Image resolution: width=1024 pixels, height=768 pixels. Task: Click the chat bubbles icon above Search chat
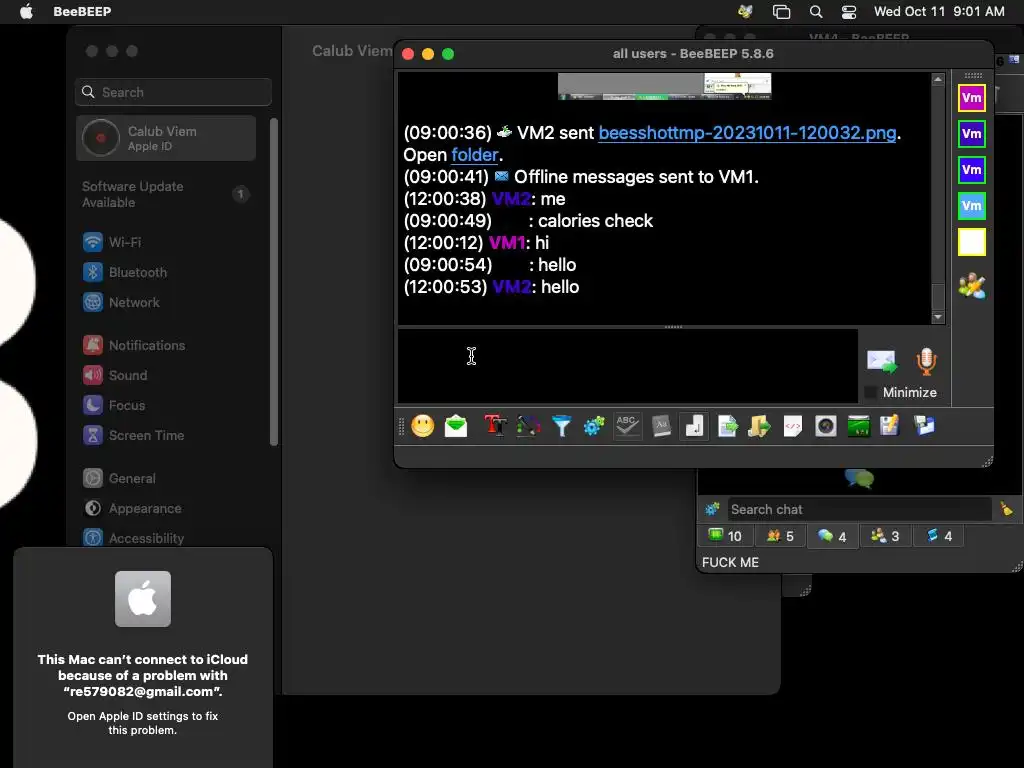[859, 479]
